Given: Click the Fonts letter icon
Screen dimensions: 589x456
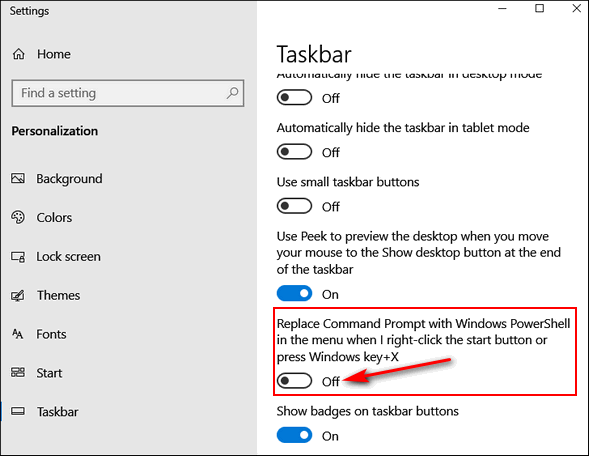Looking at the screenshot, I should coord(17,334).
